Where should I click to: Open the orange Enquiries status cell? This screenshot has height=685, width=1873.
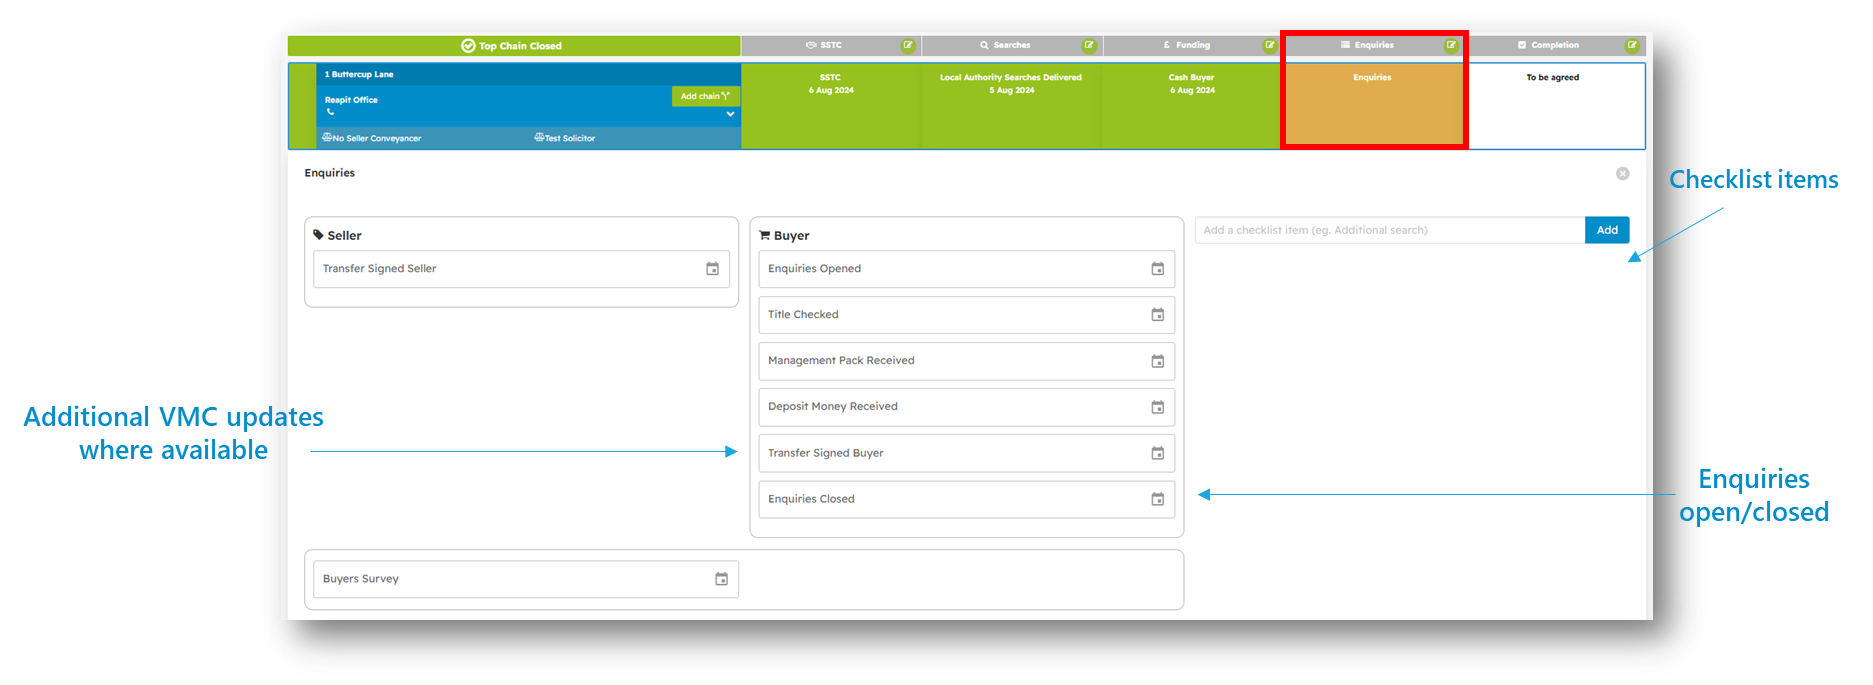tap(1373, 106)
